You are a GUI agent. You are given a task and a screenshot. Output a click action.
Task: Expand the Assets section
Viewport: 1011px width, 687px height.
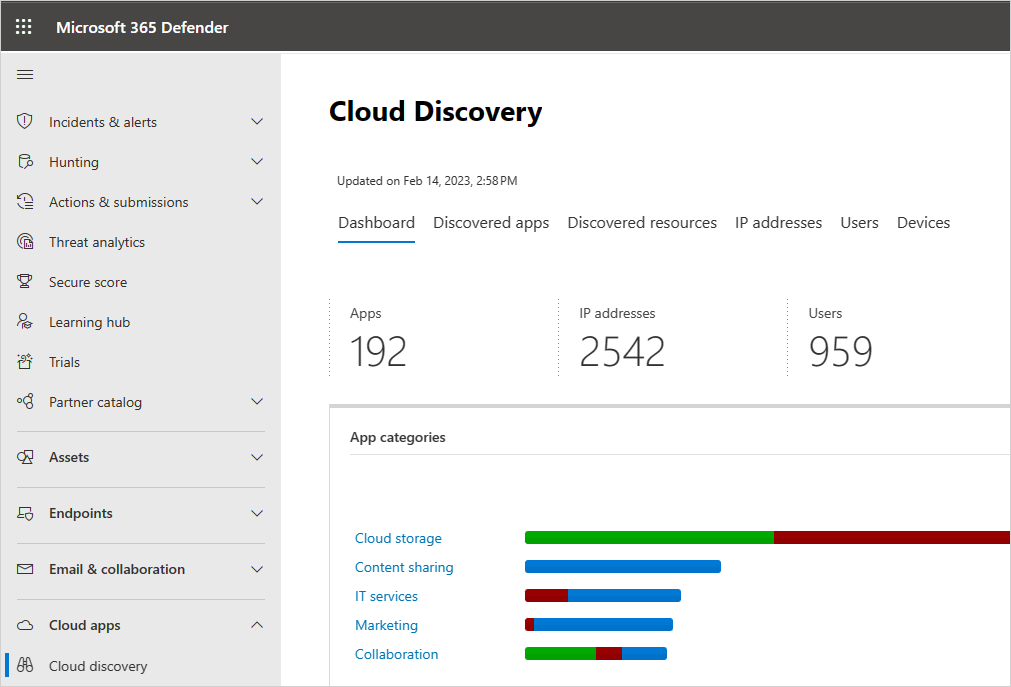pyautogui.click(x=257, y=457)
